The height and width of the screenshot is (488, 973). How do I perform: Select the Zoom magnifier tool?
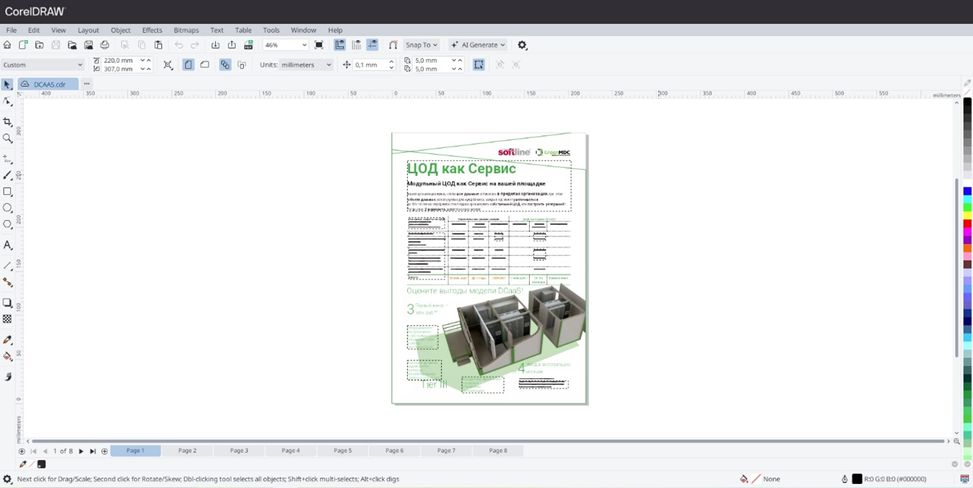pos(7,138)
